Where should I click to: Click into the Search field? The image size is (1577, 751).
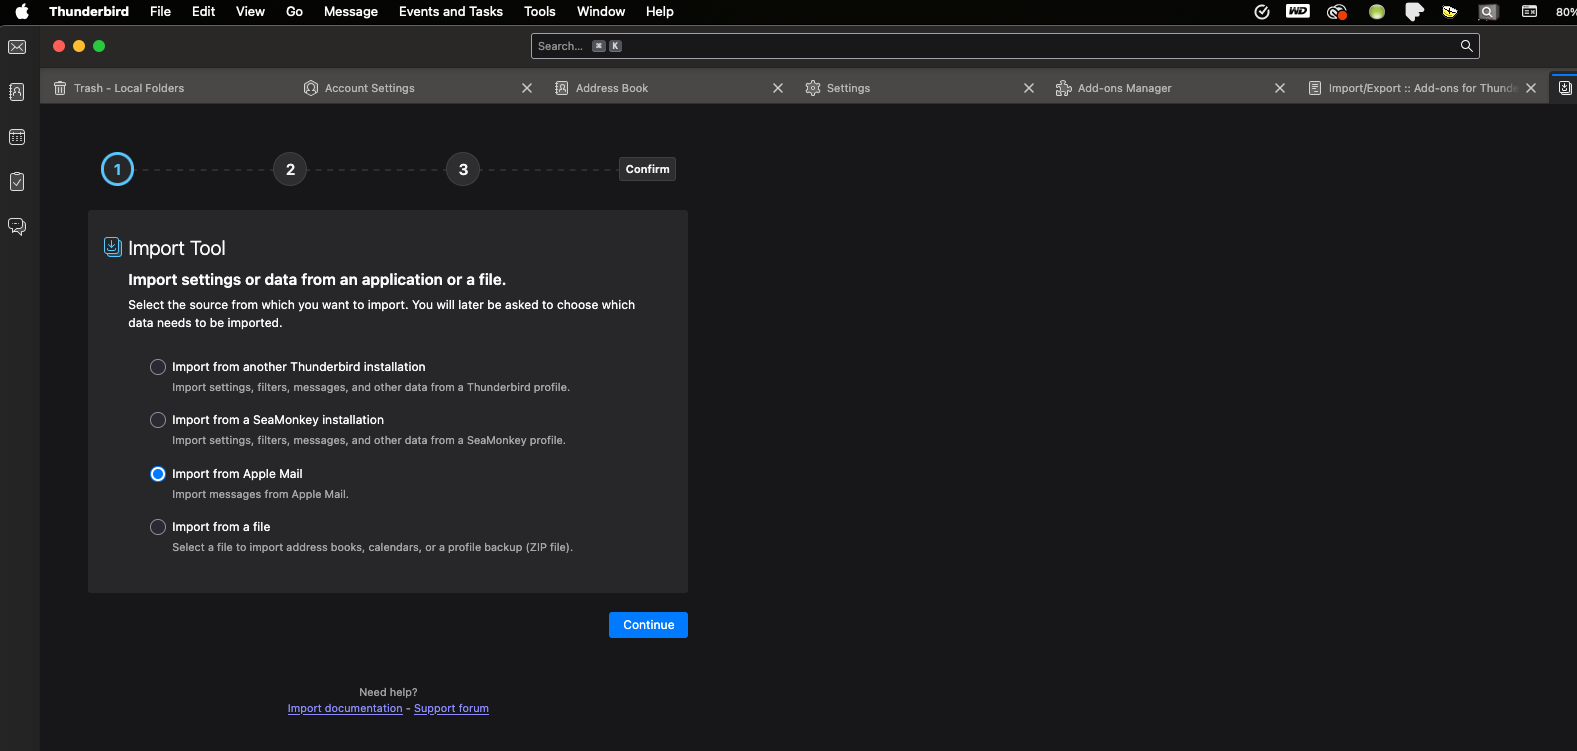(x=1000, y=46)
